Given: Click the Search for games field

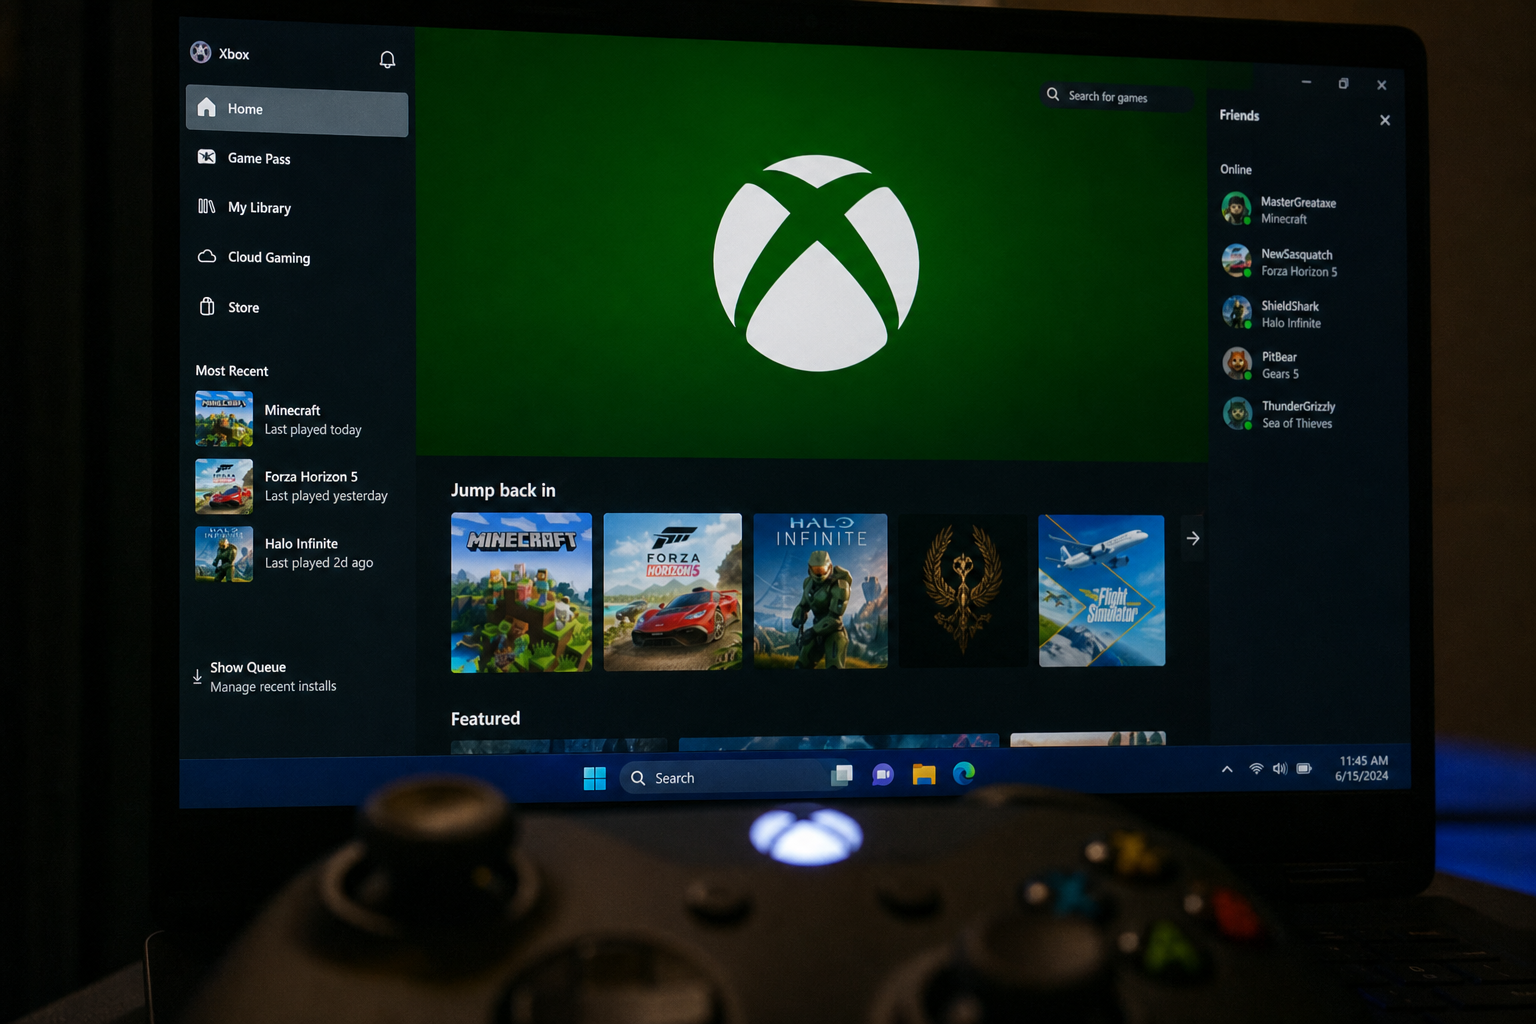Looking at the screenshot, I should 1117,97.
